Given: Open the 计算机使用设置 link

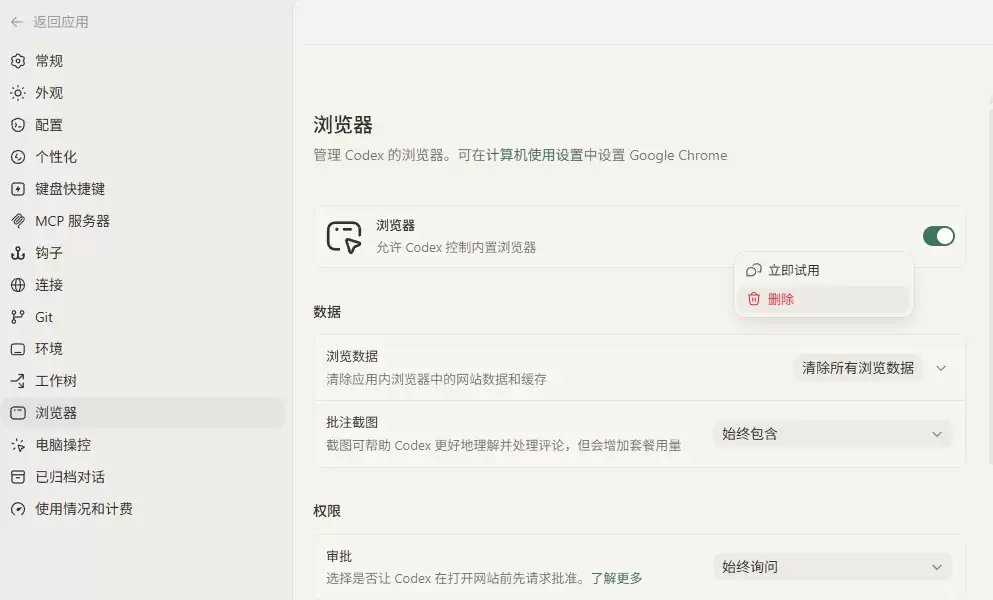Looking at the screenshot, I should coord(534,155).
